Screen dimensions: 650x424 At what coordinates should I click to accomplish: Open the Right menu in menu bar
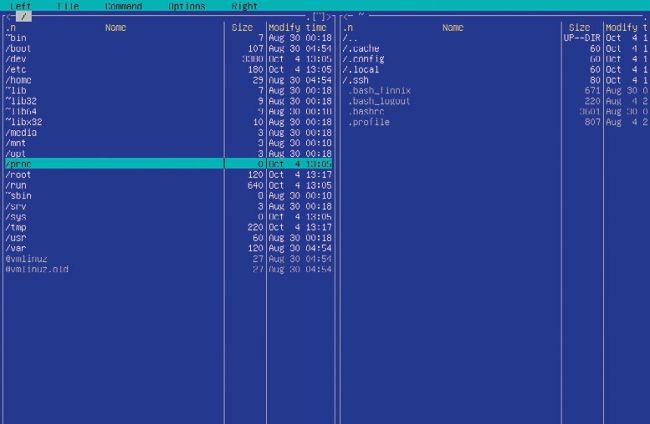(244, 6)
